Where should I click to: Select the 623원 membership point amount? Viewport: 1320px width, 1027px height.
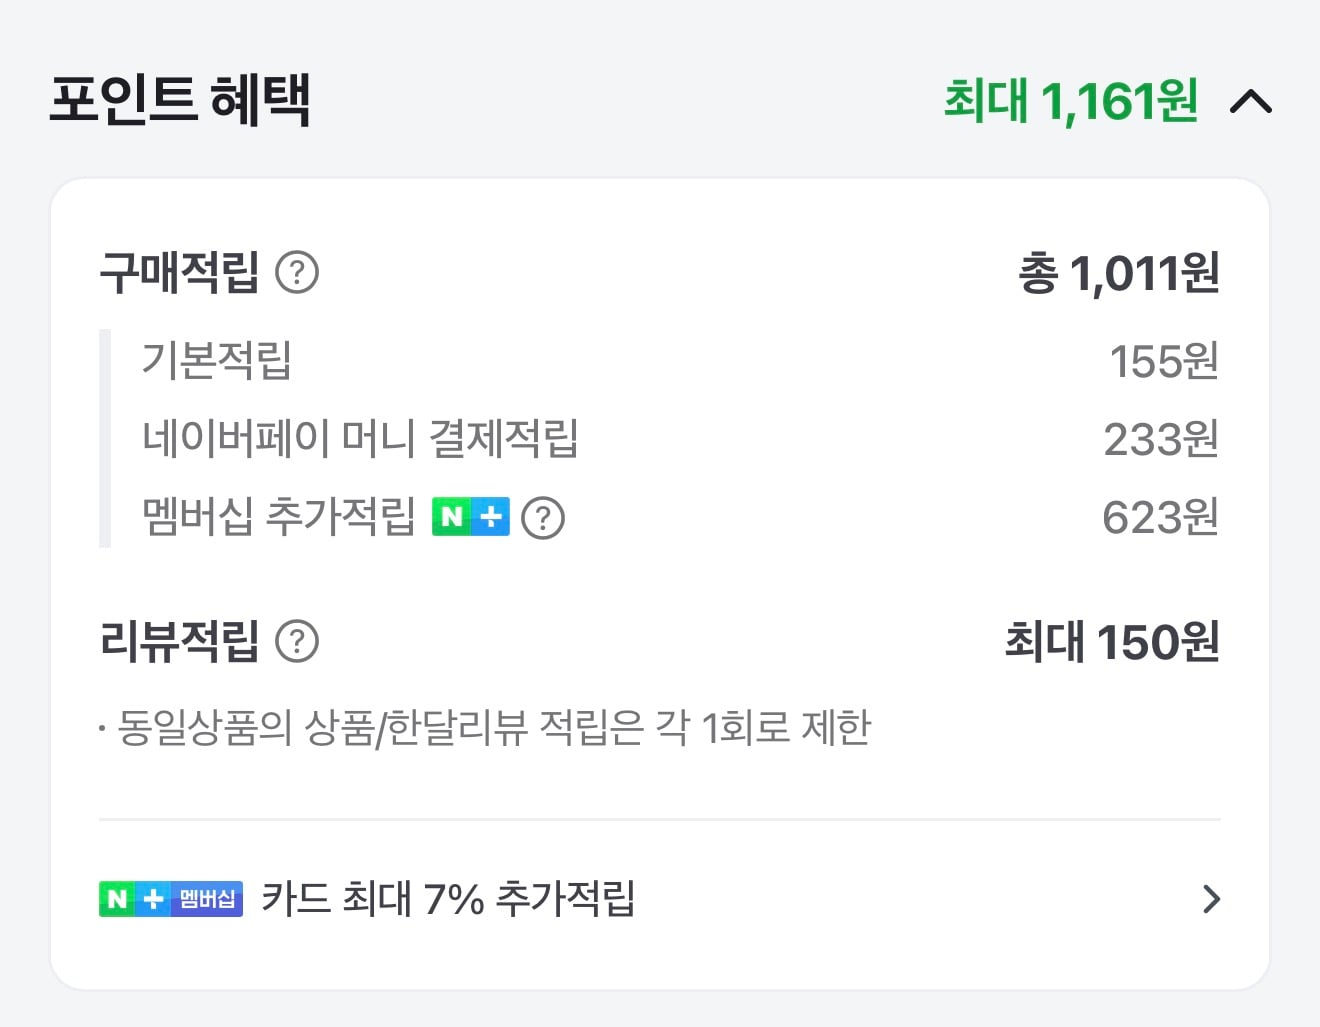point(1161,517)
